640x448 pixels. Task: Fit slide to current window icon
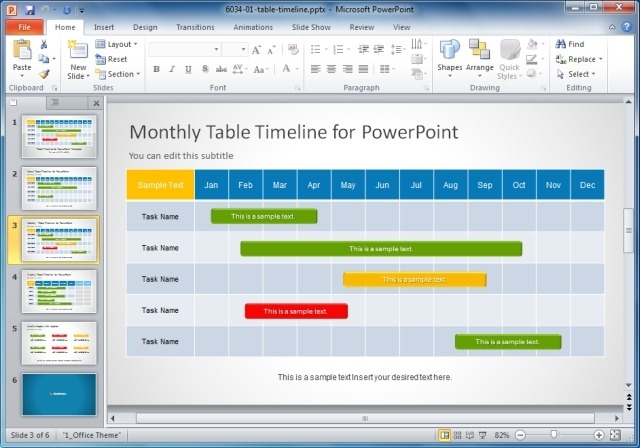(x=615, y=435)
